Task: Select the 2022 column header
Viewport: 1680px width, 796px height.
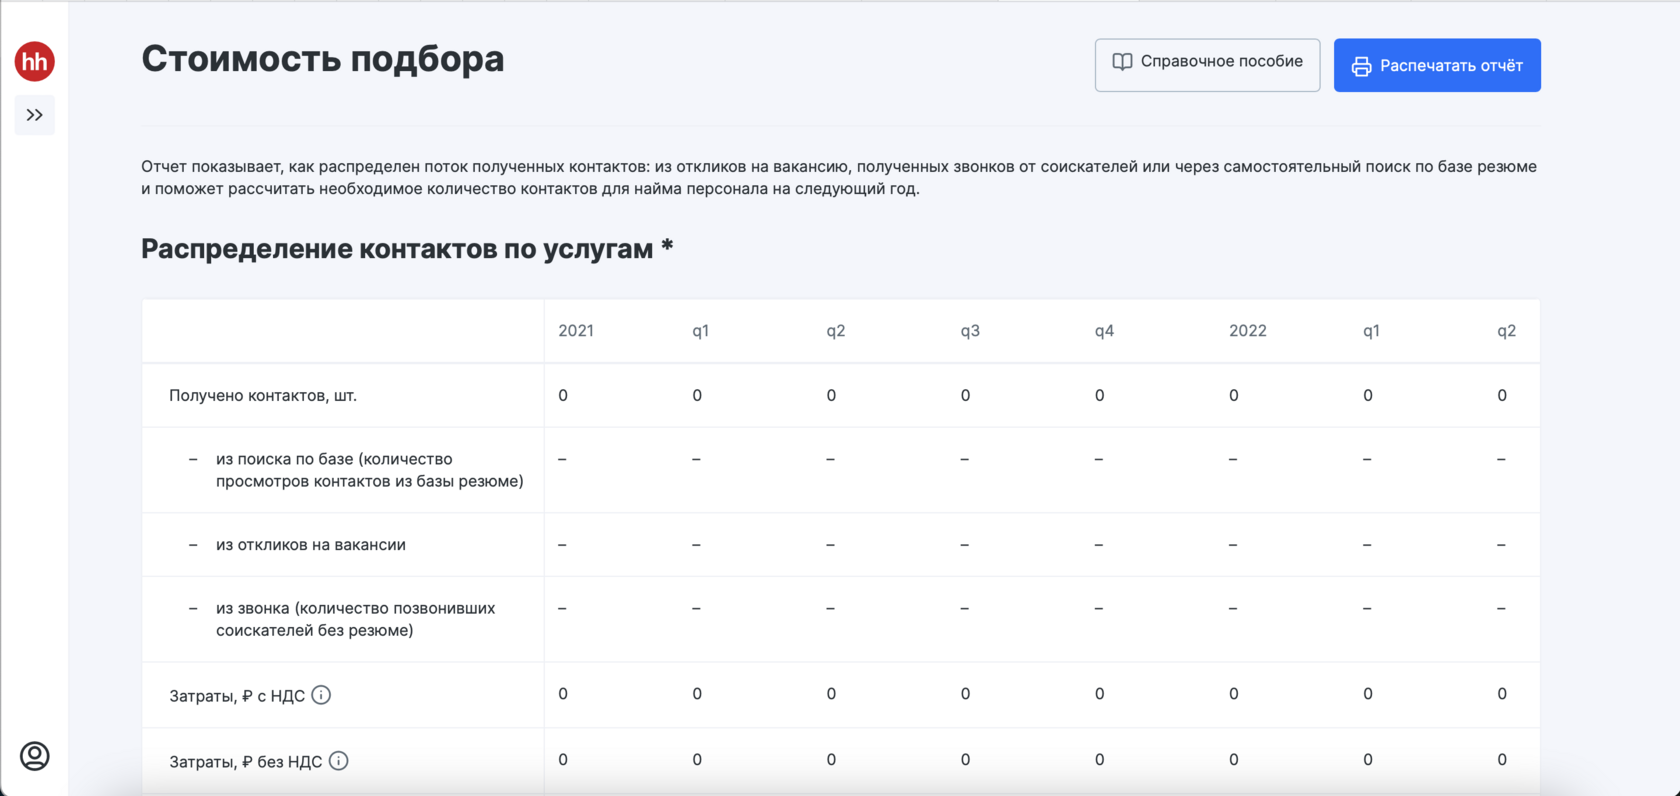Action: click(1247, 331)
